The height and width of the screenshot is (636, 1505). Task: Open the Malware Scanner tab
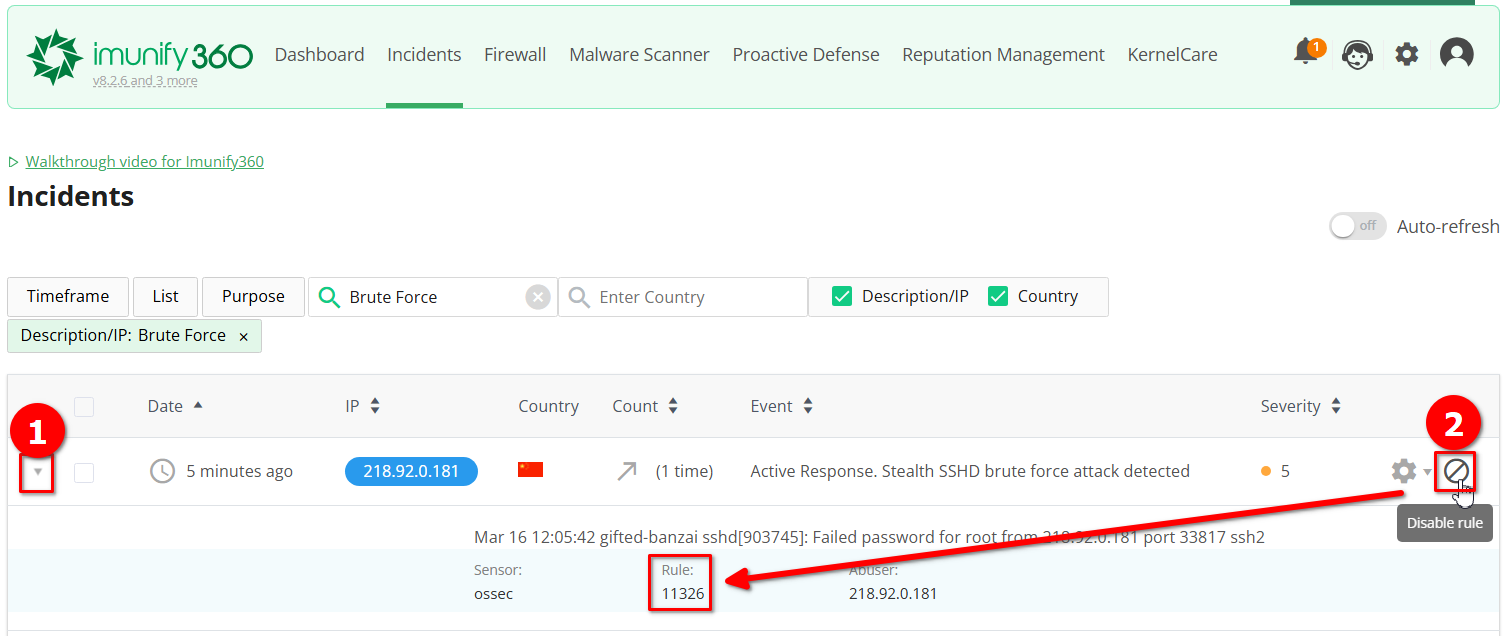click(x=639, y=55)
